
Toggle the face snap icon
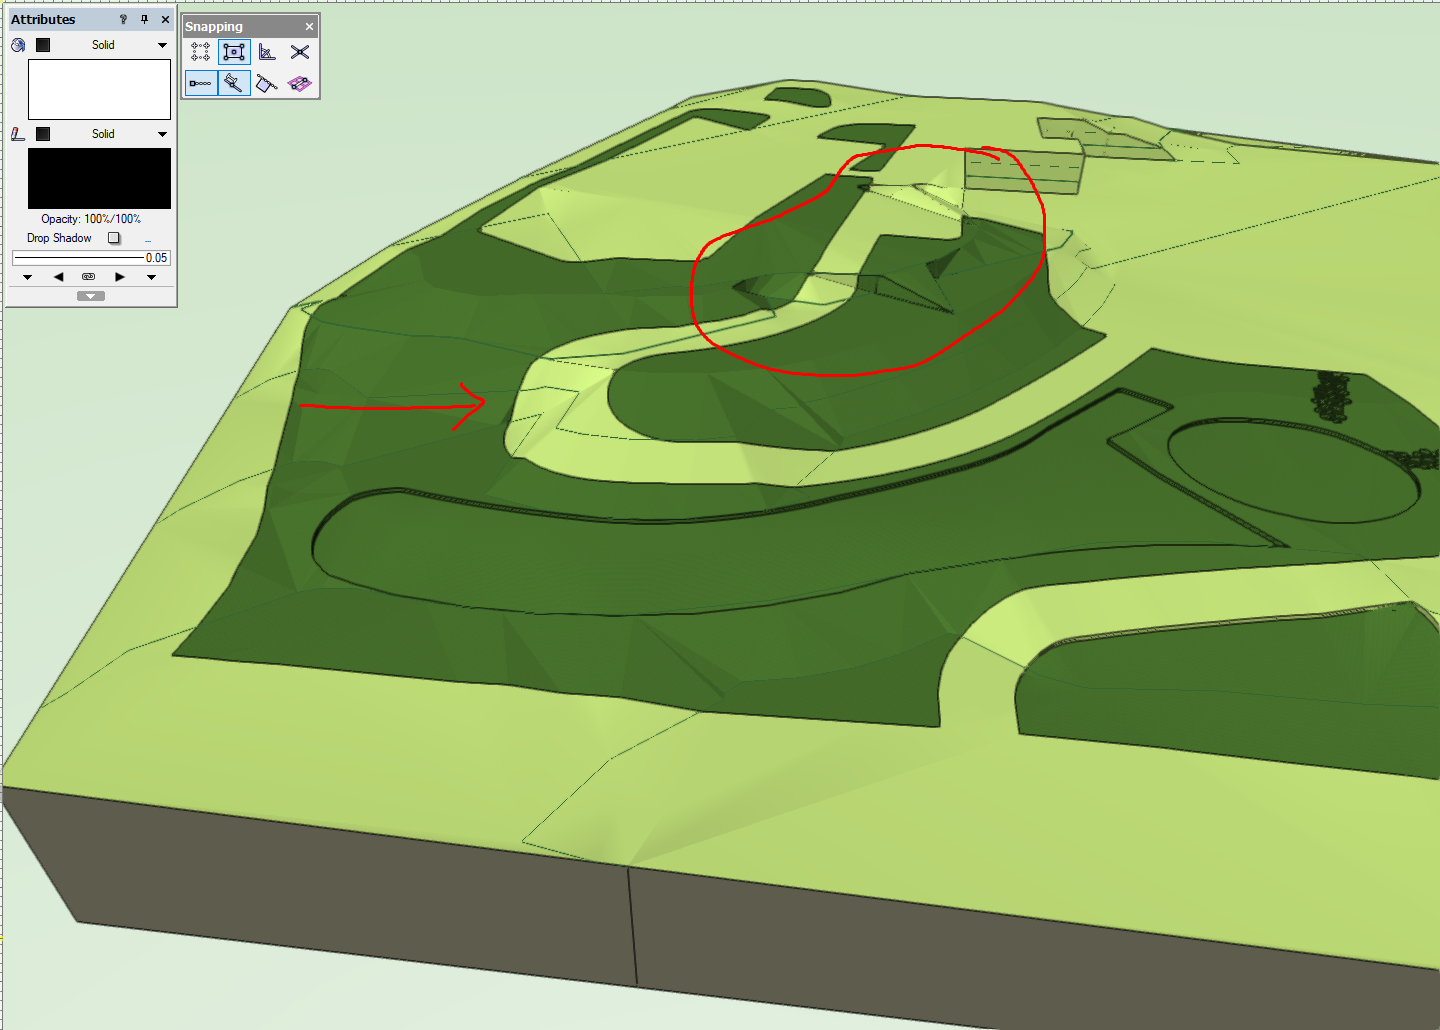[299, 83]
